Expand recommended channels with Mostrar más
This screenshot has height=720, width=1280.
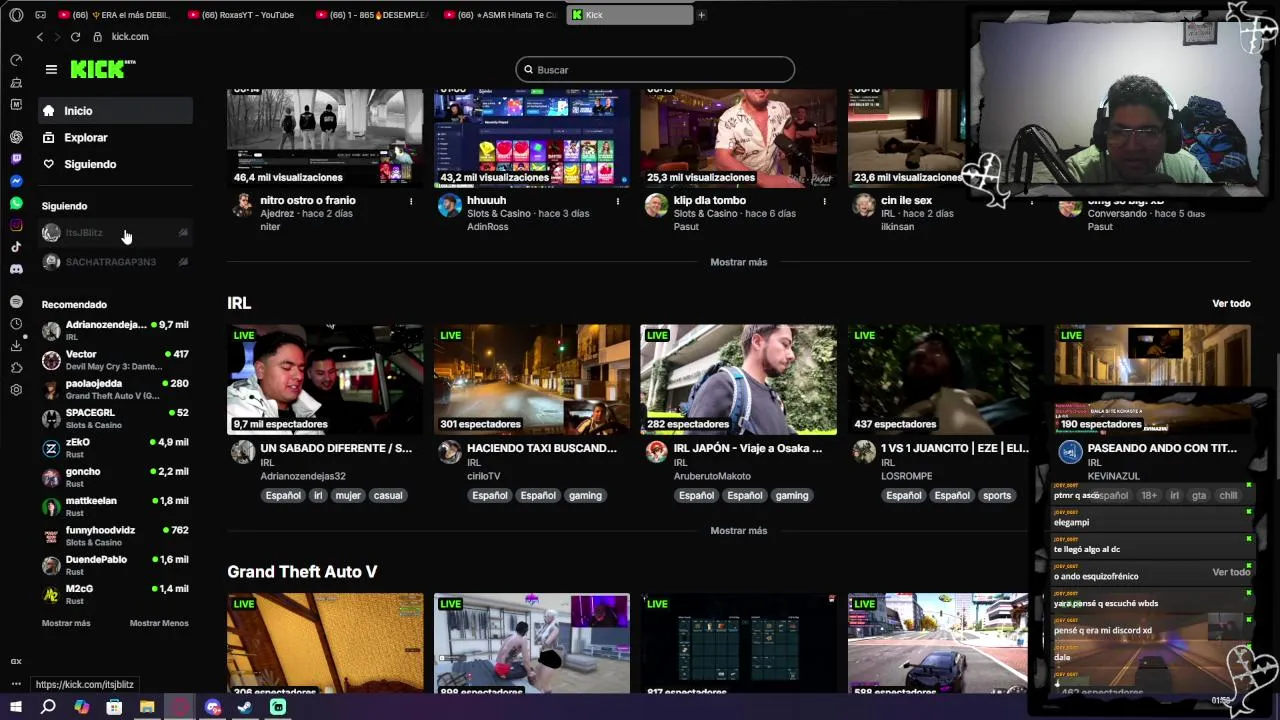pyautogui.click(x=66, y=623)
